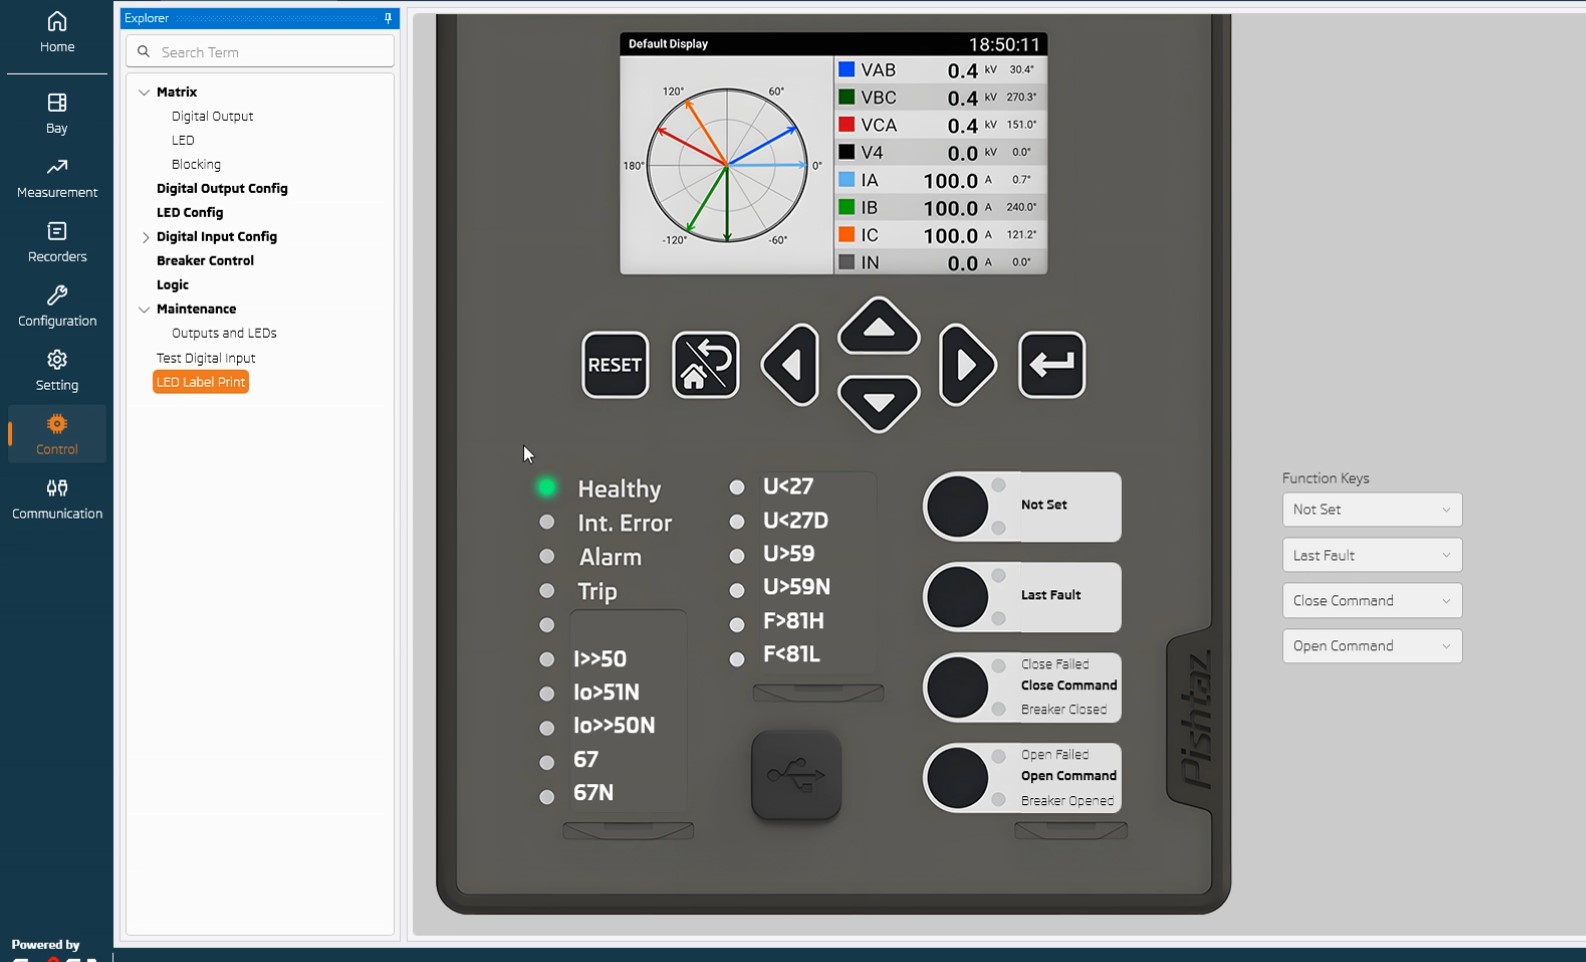Push the round Open Command function key
The height and width of the screenshot is (962, 1586).
point(958,778)
